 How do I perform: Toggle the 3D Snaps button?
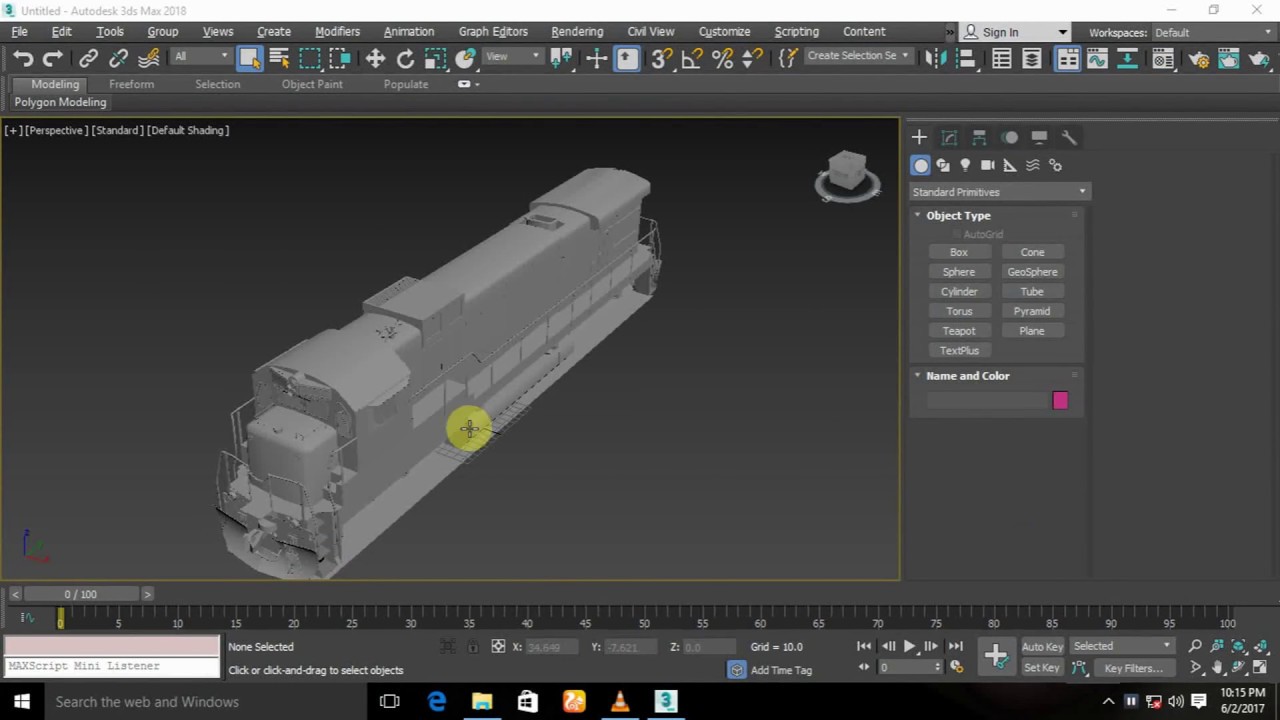click(661, 59)
